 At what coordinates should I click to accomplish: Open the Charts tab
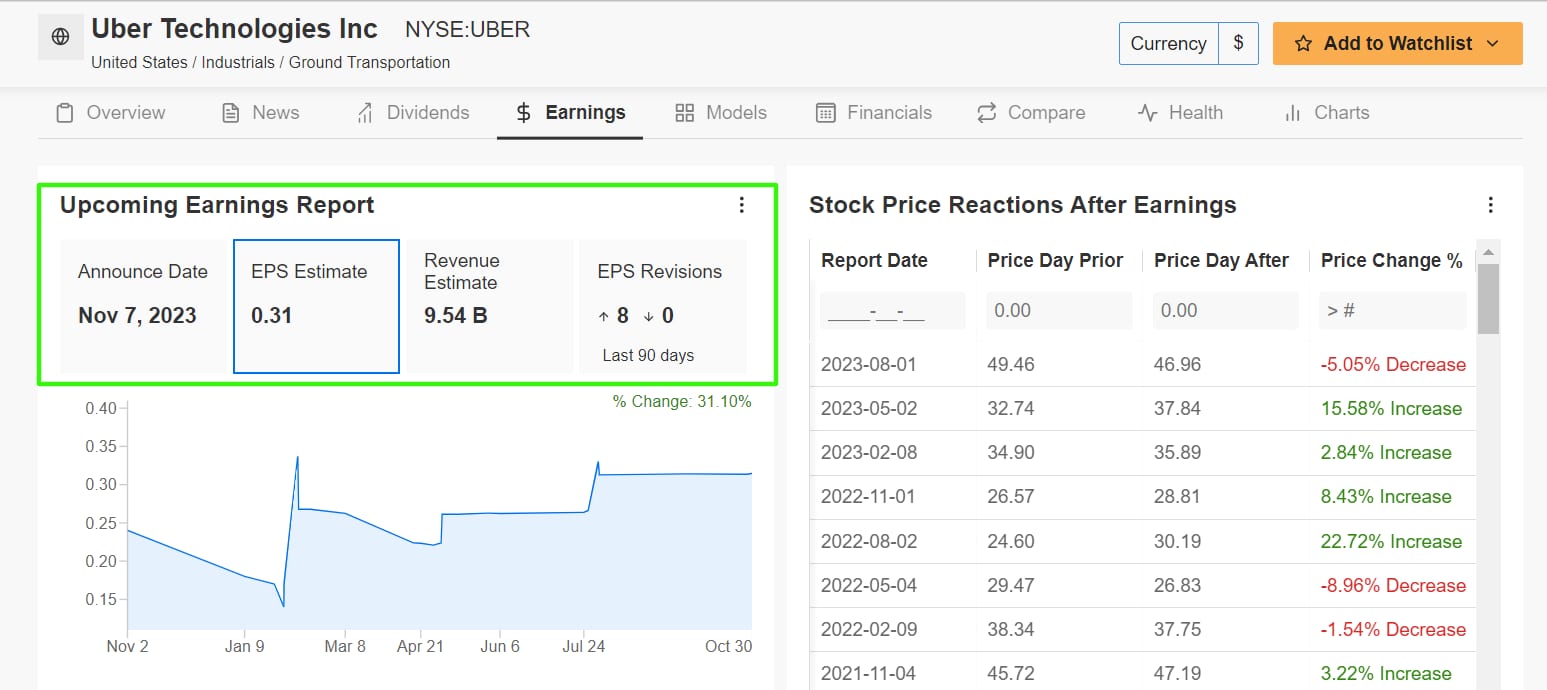(x=1326, y=113)
